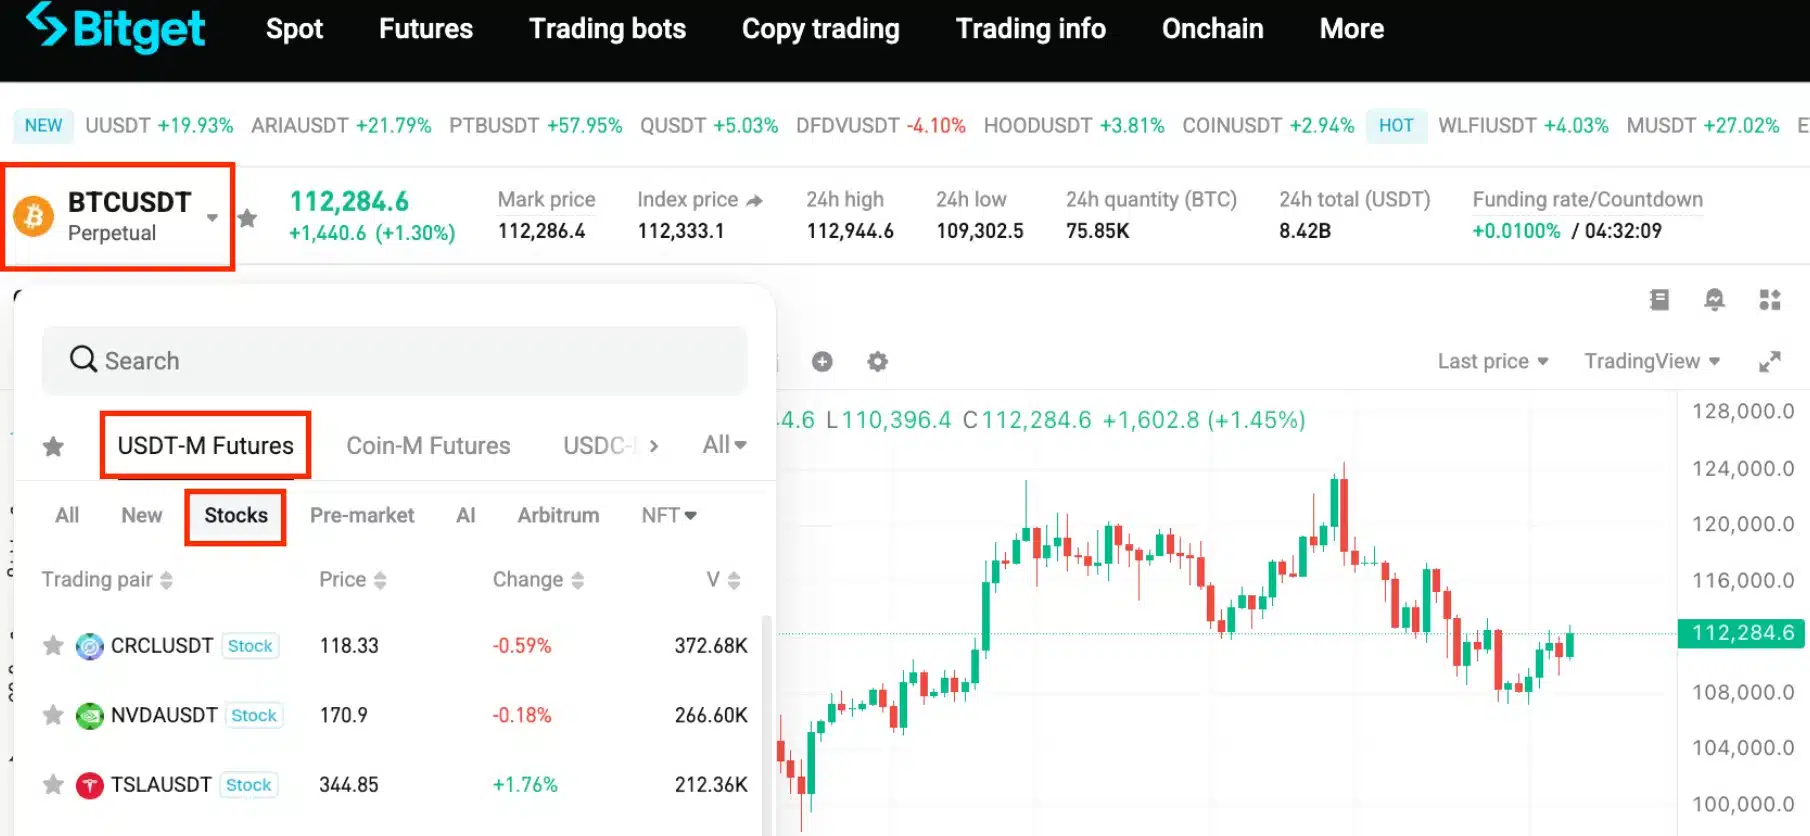Open the Futures menu
The width and height of the screenshot is (1810, 836).
point(425,29)
